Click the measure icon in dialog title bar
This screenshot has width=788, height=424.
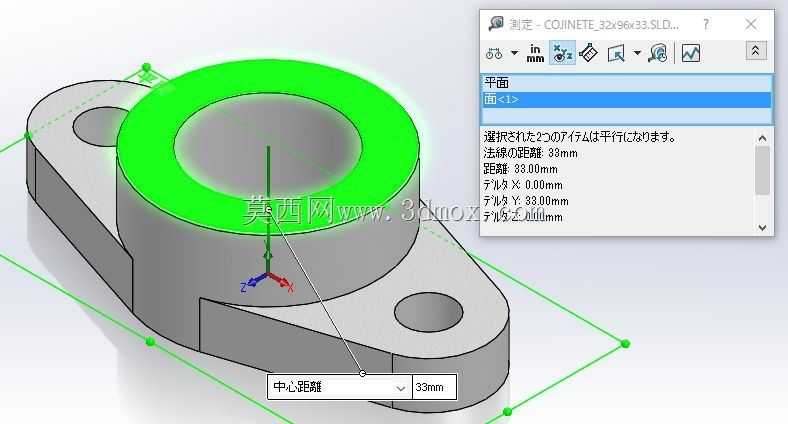[496, 24]
